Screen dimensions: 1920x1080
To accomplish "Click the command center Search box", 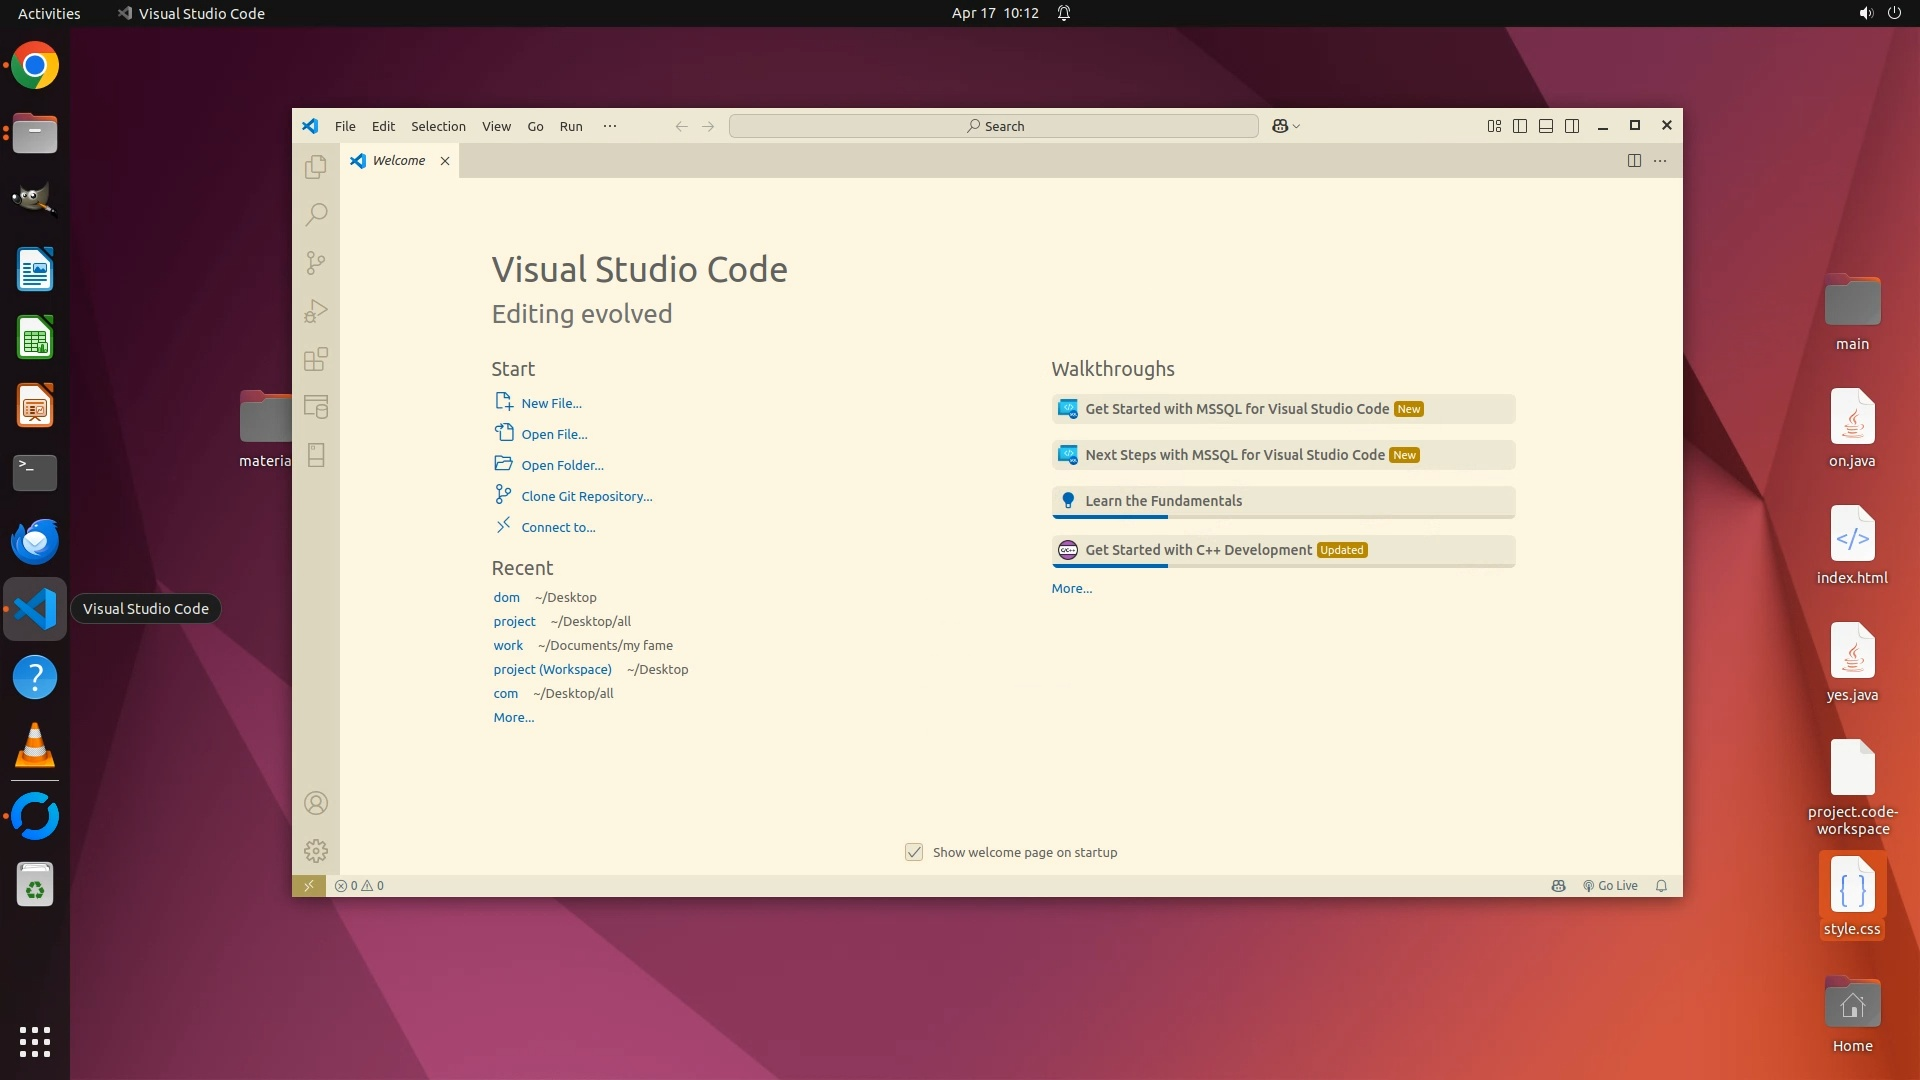I will pyautogui.click(x=994, y=126).
